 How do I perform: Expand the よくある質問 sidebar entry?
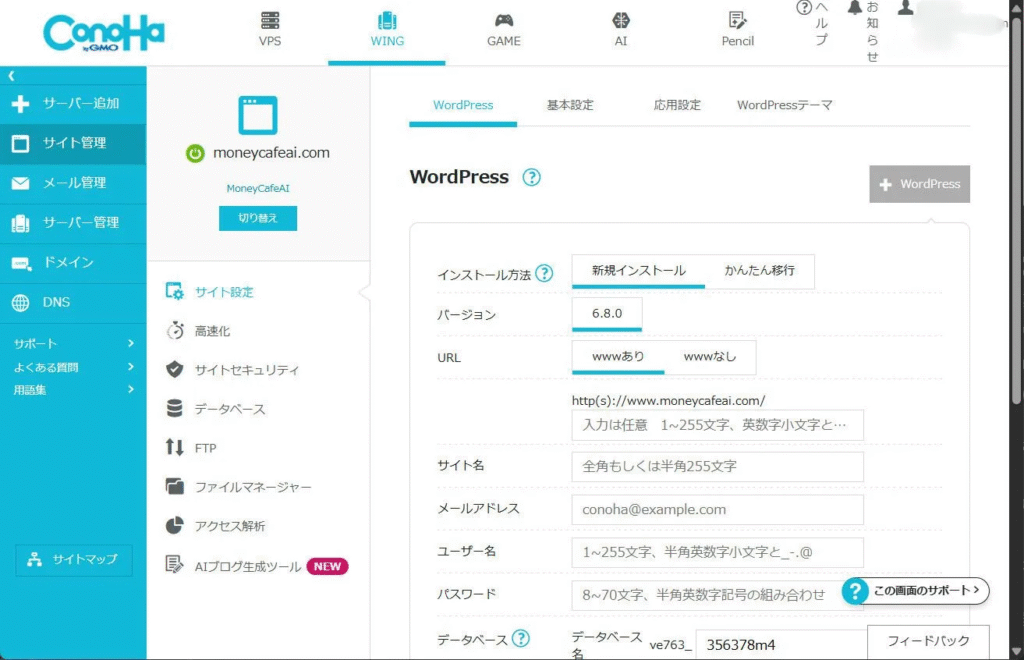73,367
